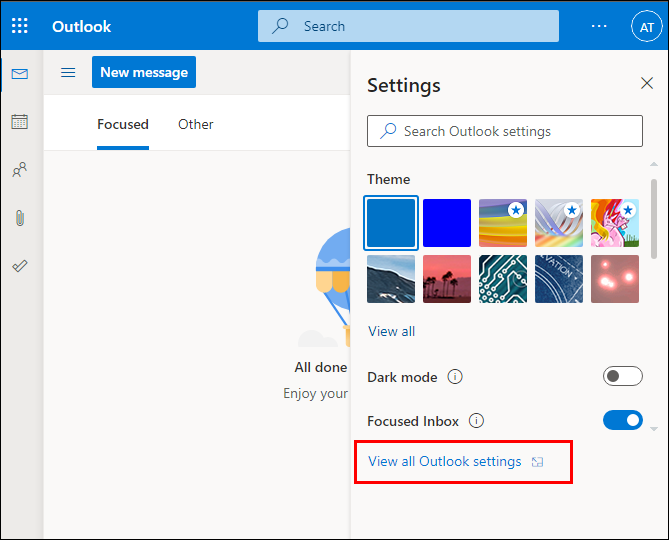669x540 pixels.
Task: Open the app launcher grid
Action: point(20,26)
